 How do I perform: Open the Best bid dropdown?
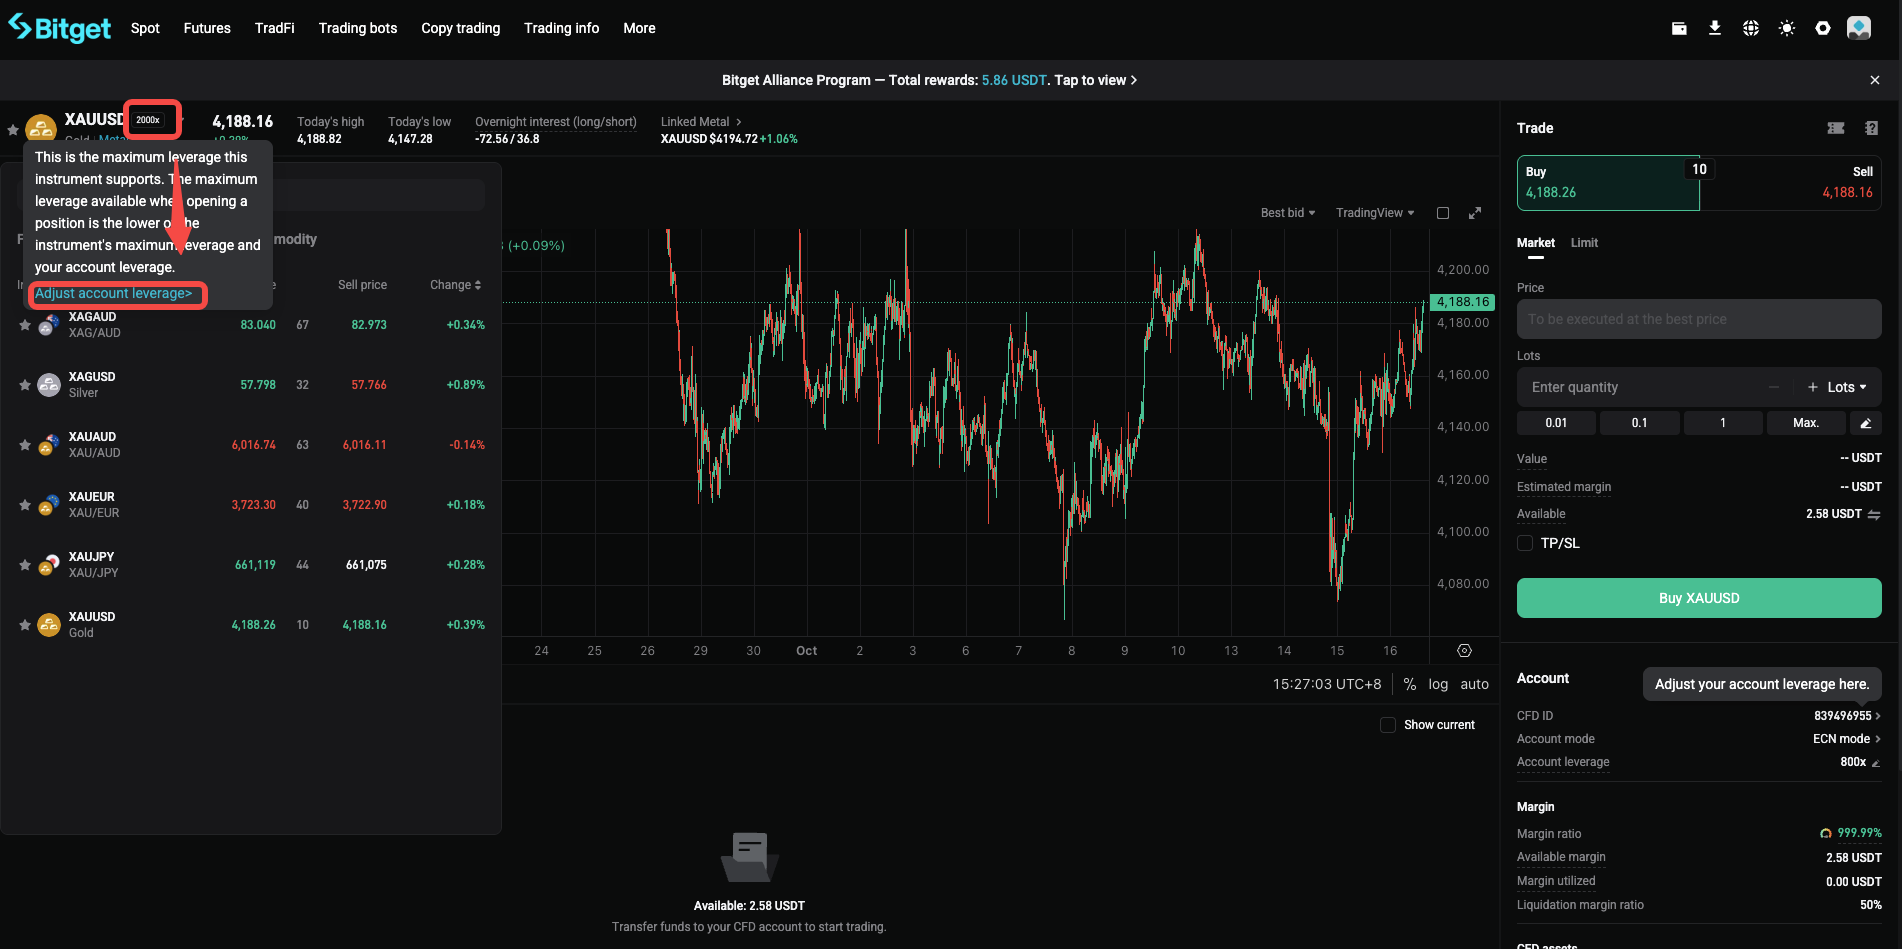[1288, 213]
